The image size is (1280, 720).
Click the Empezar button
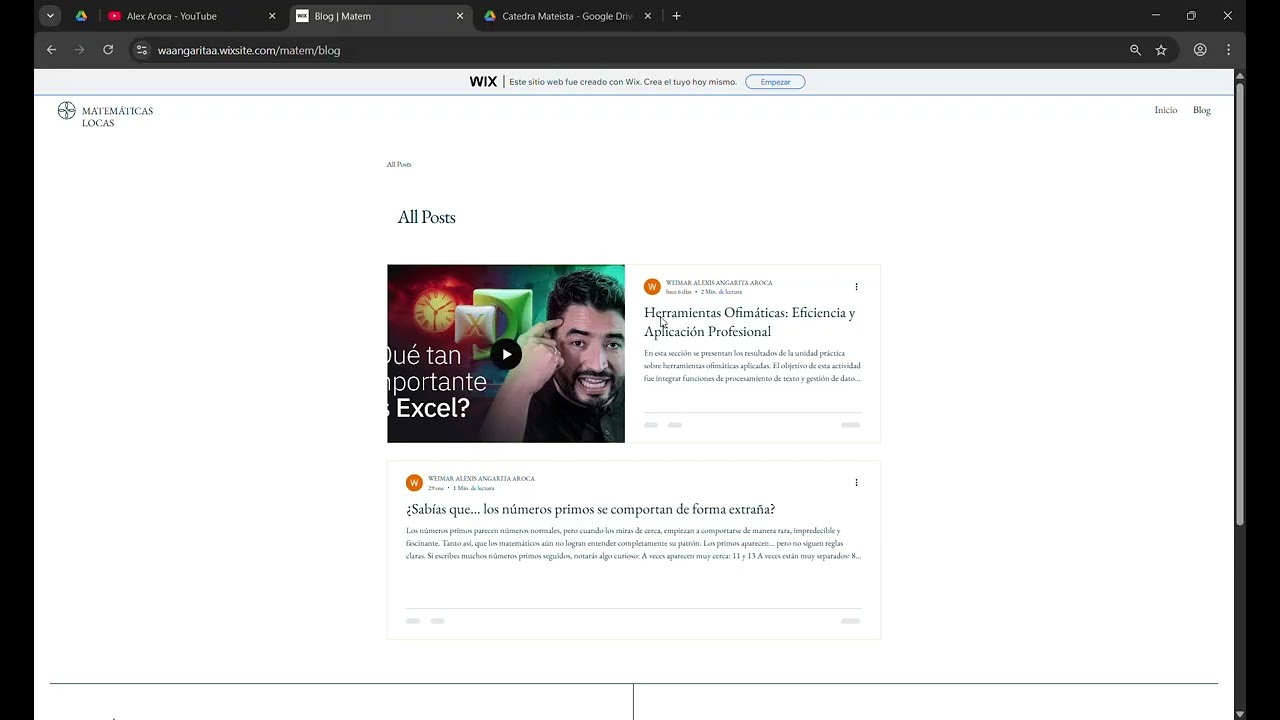[x=775, y=82]
